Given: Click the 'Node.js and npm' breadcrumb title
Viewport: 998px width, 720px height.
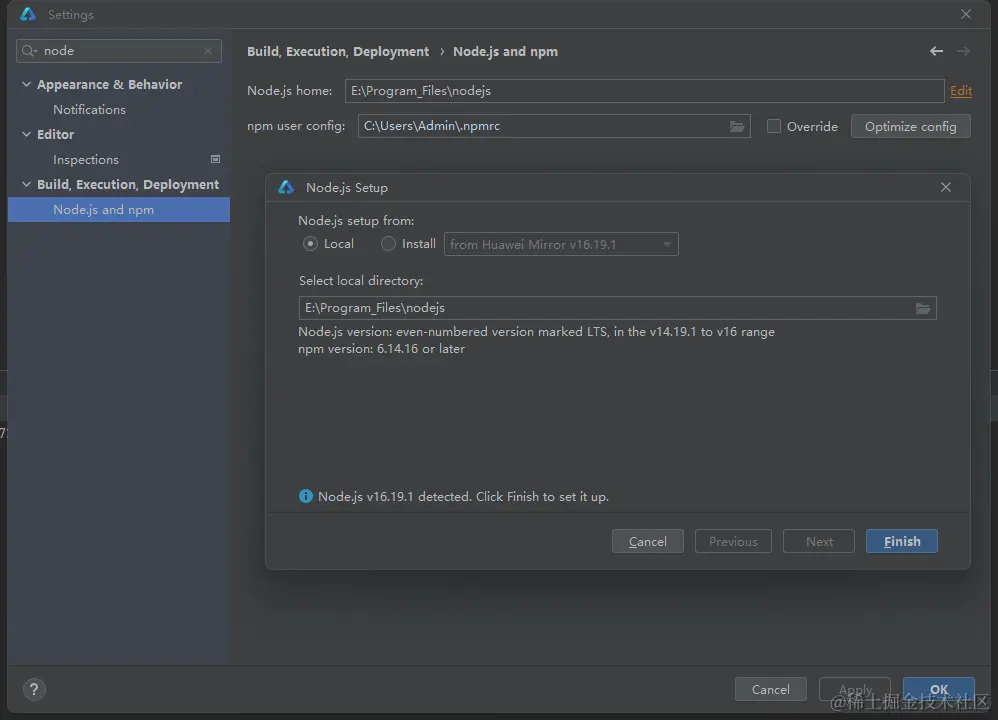Looking at the screenshot, I should (x=505, y=52).
